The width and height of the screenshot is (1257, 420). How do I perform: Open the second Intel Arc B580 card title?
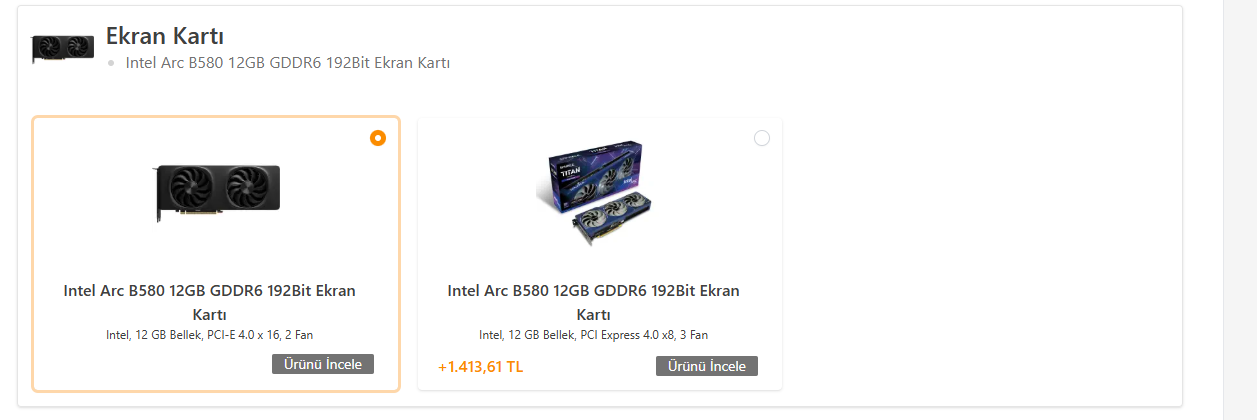tap(594, 302)
